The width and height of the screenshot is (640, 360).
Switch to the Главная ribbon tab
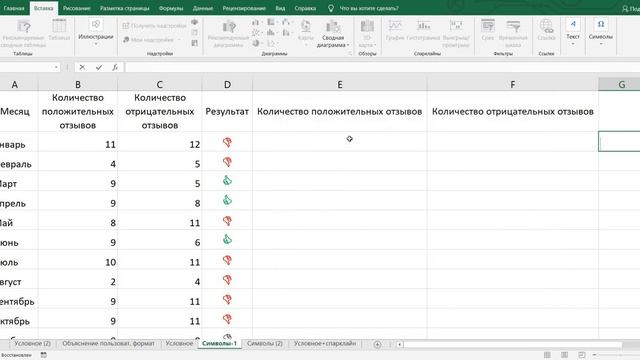(x=14, y=8)
